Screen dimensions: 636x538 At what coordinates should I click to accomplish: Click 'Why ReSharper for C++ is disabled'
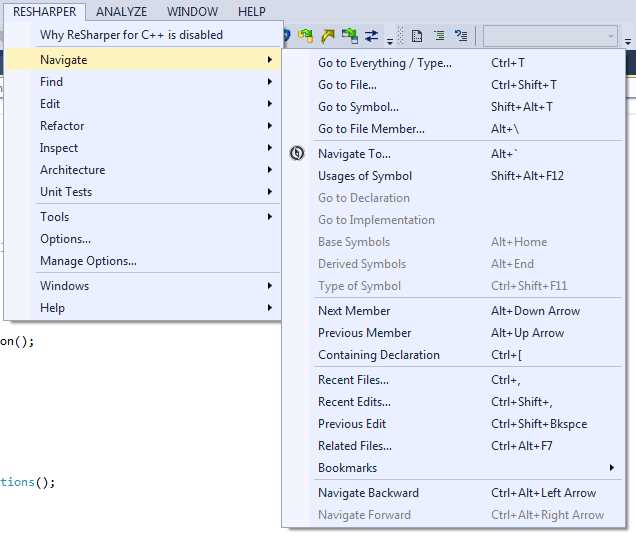coord(143,35)
